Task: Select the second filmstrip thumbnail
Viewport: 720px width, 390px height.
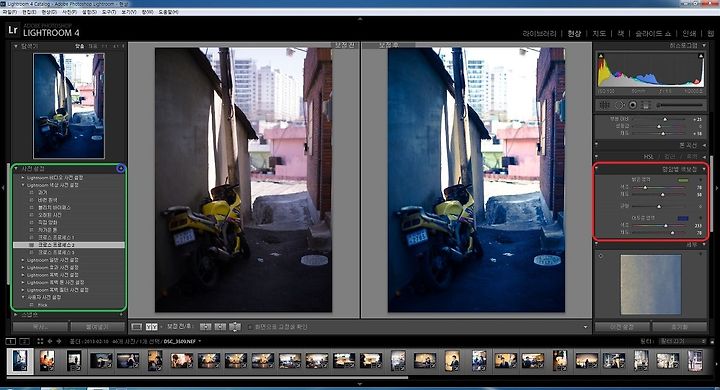Action: pyautogui.click(x=47, y=360)
